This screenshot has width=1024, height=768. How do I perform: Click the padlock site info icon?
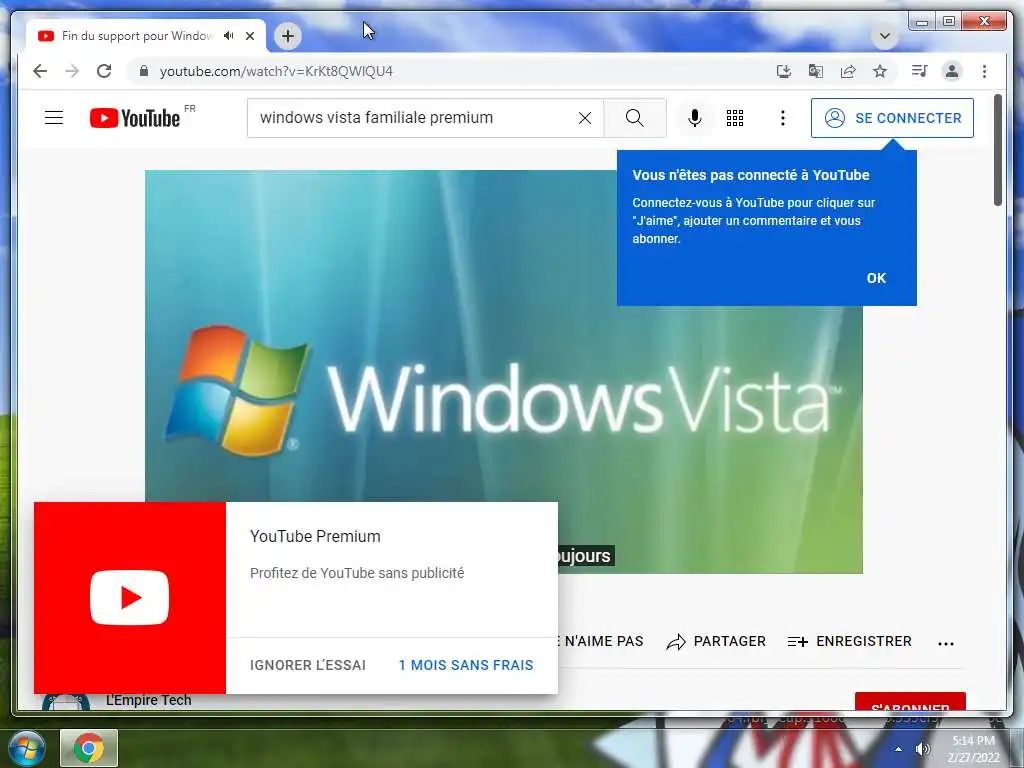click(144, 71)
